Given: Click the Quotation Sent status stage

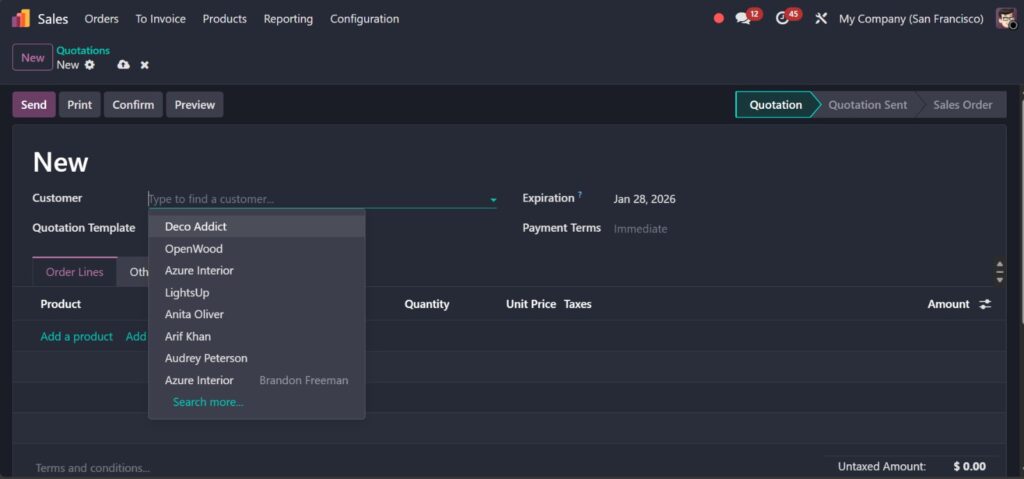Looking at the screenshot, I should click(867, 105).
